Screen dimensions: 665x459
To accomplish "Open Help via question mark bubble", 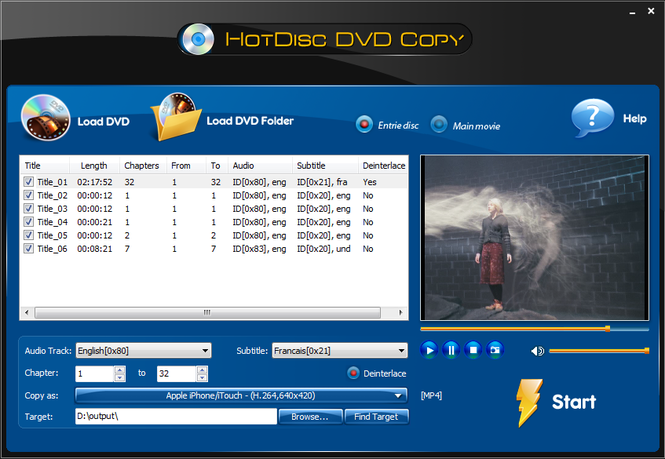I will coord(592,118).
